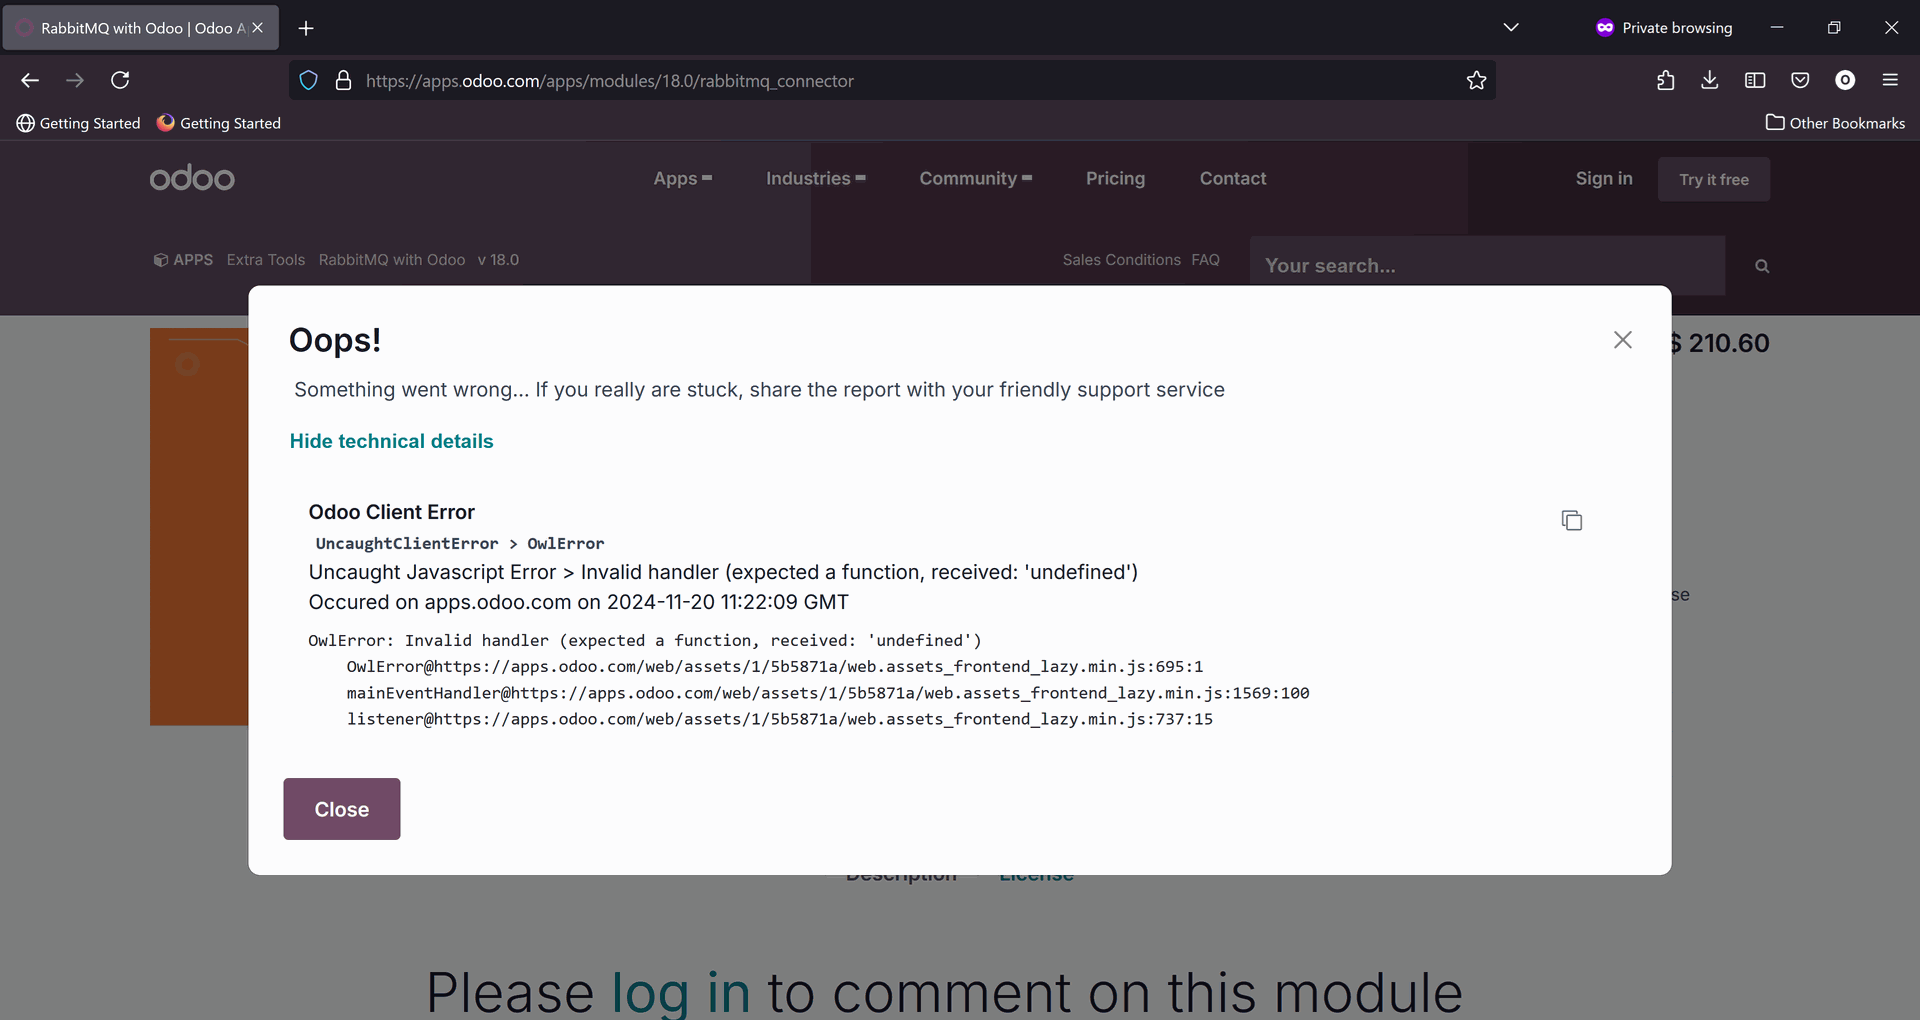The image size is (1920, 1020).
Task: Click the browser forward arrow
Action: pyautogui.click(x=75, y=80)
